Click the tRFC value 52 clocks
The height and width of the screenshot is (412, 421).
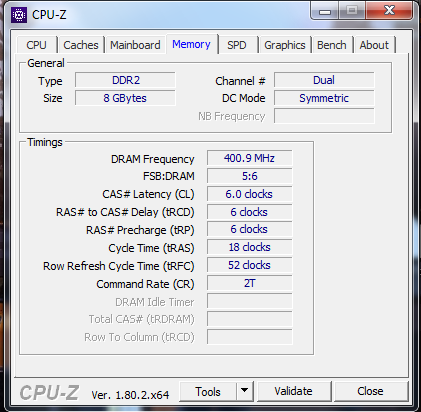coord(249,265)
